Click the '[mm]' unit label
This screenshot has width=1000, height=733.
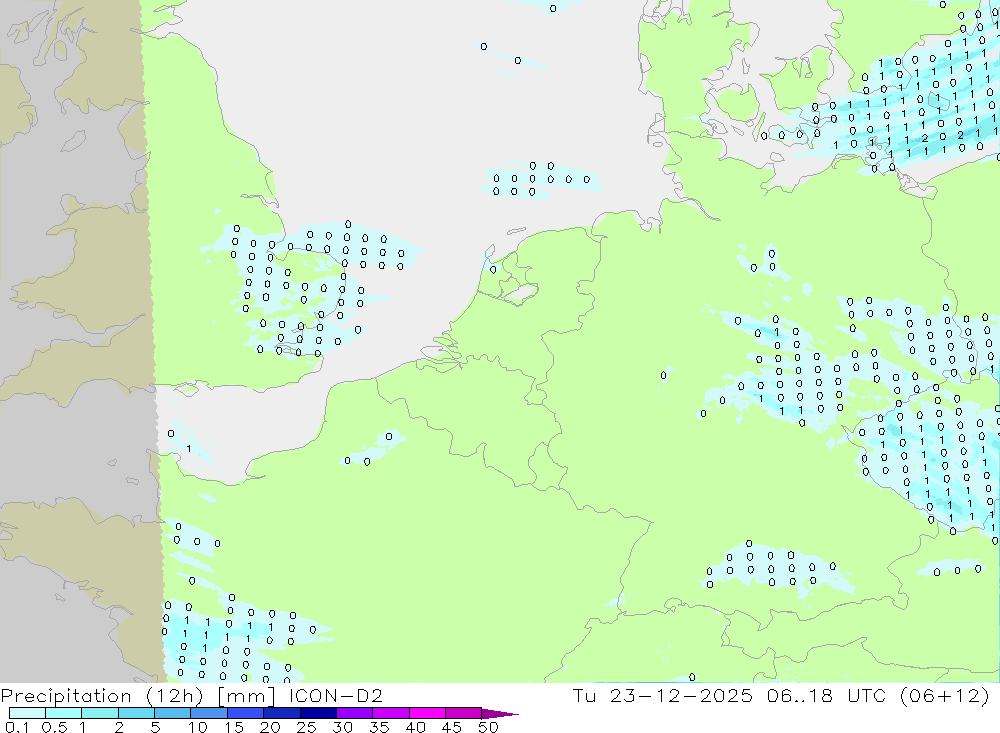pyautogui.click(x=246, y=695)
